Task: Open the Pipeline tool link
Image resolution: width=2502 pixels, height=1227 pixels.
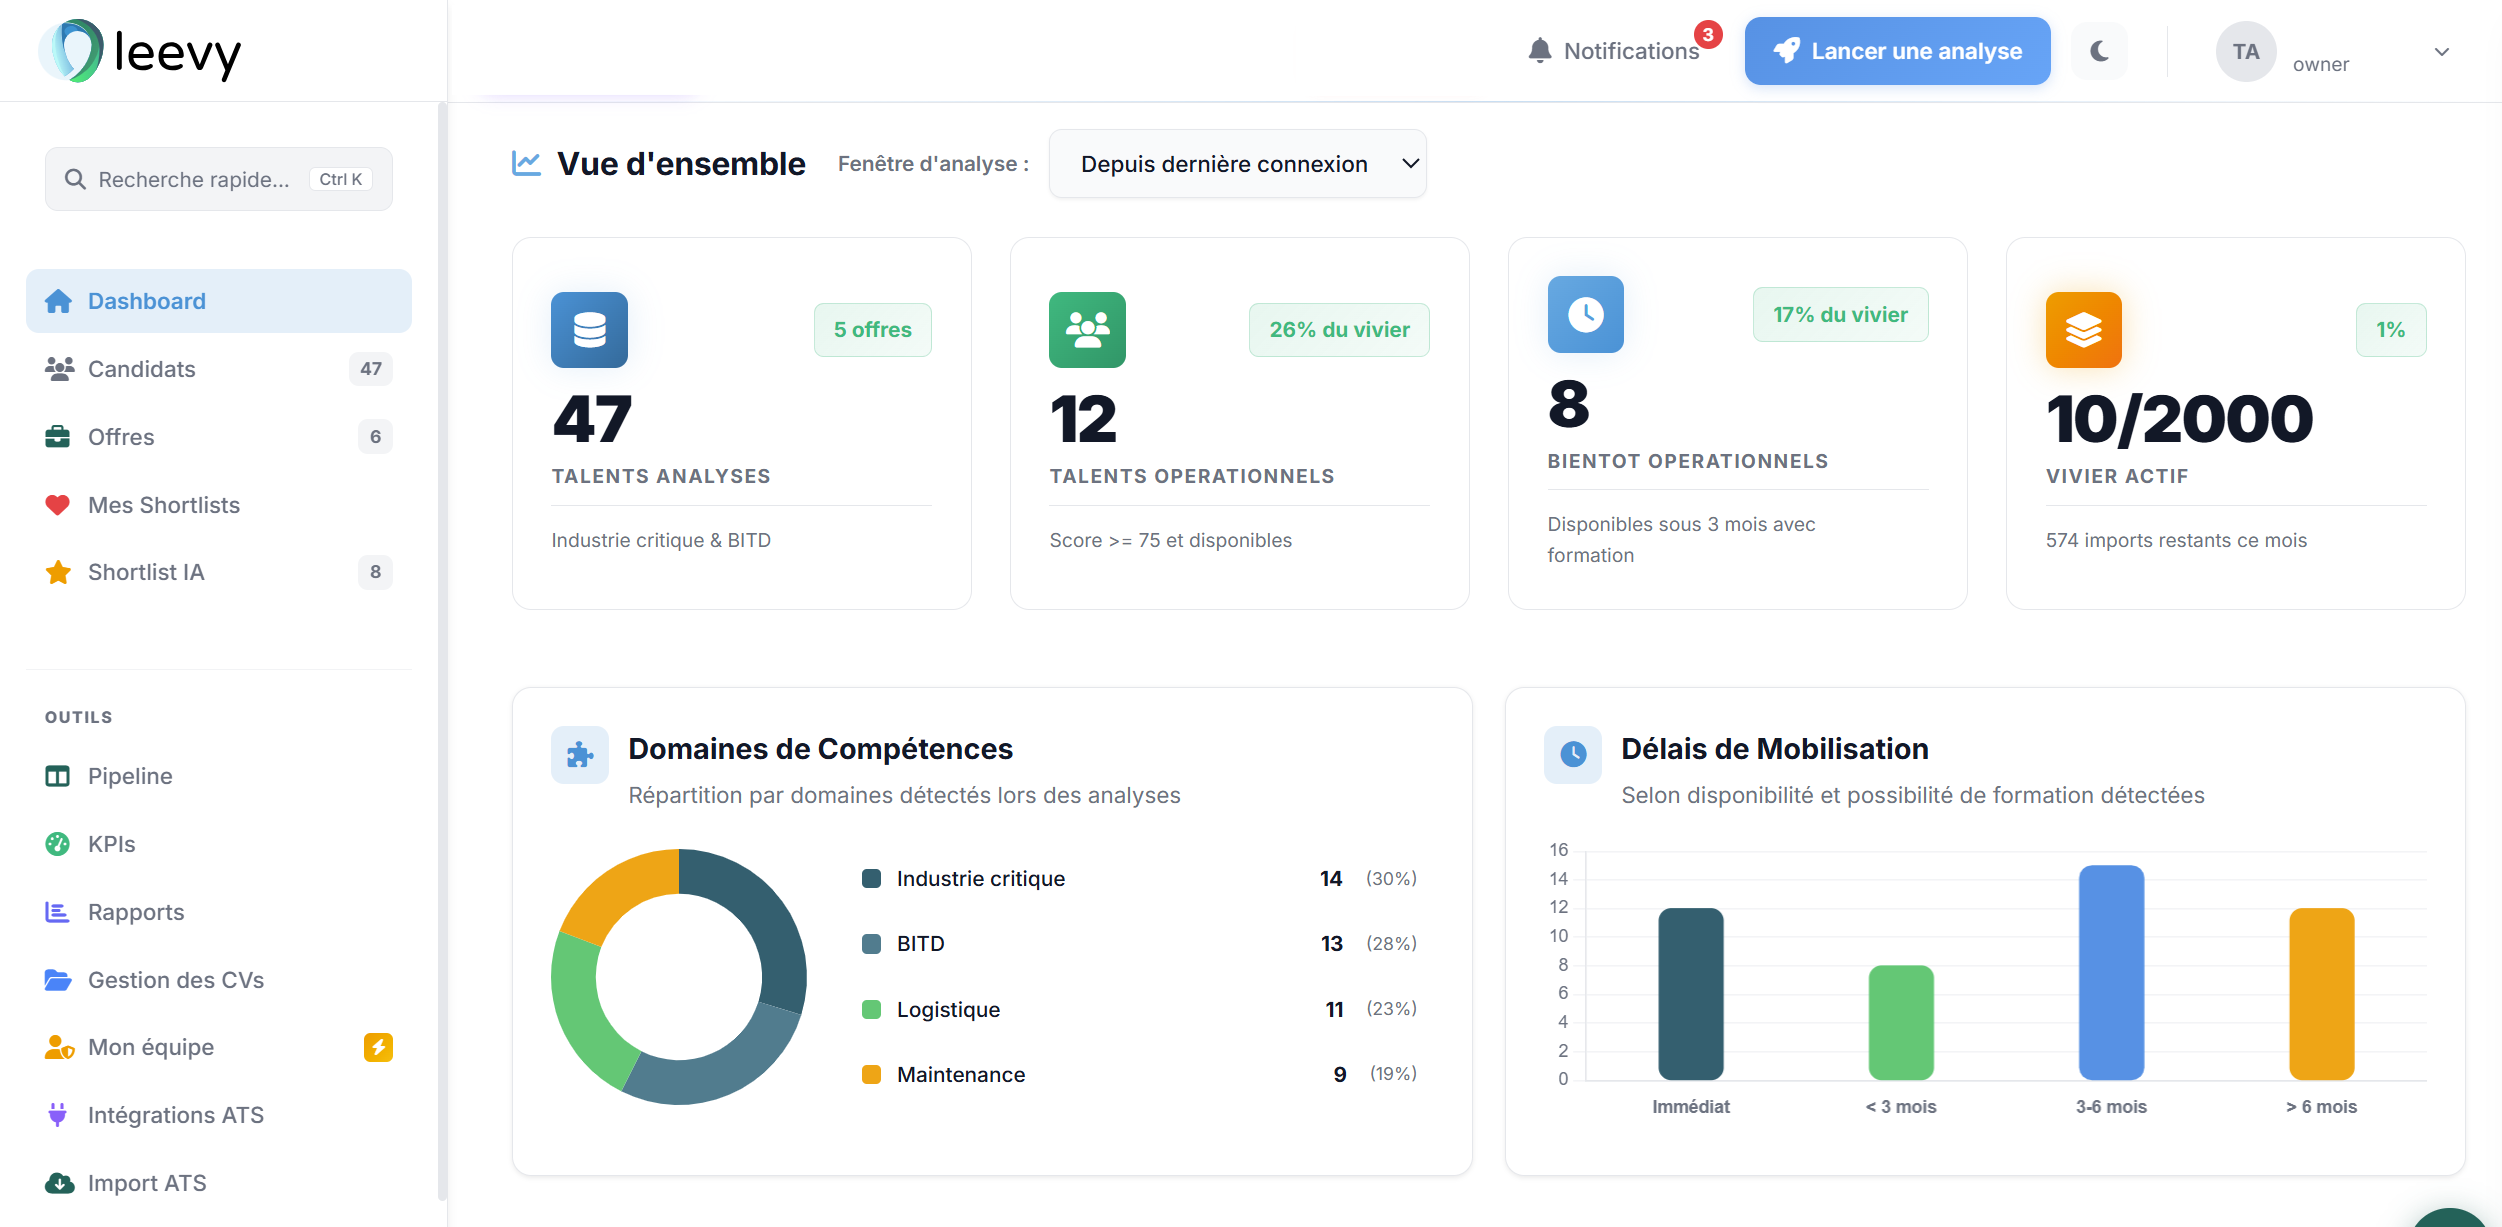Action: 130,776
